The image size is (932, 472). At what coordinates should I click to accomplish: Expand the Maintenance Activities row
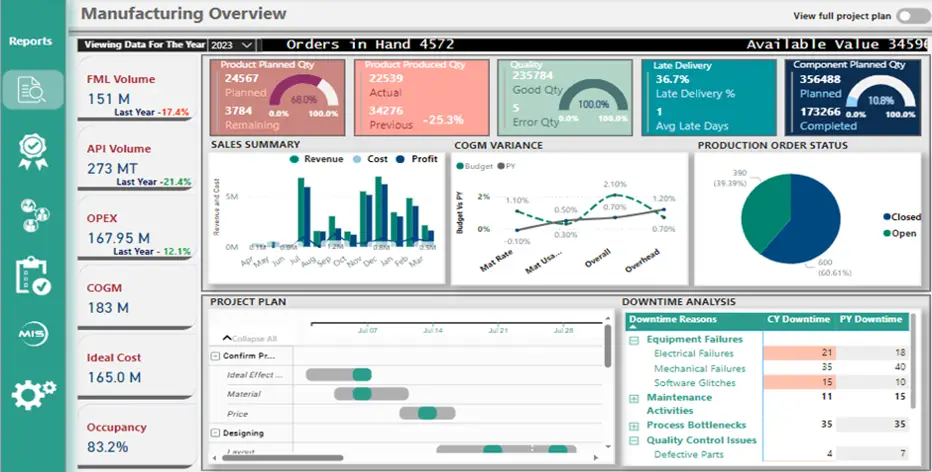tap(634, 398)
